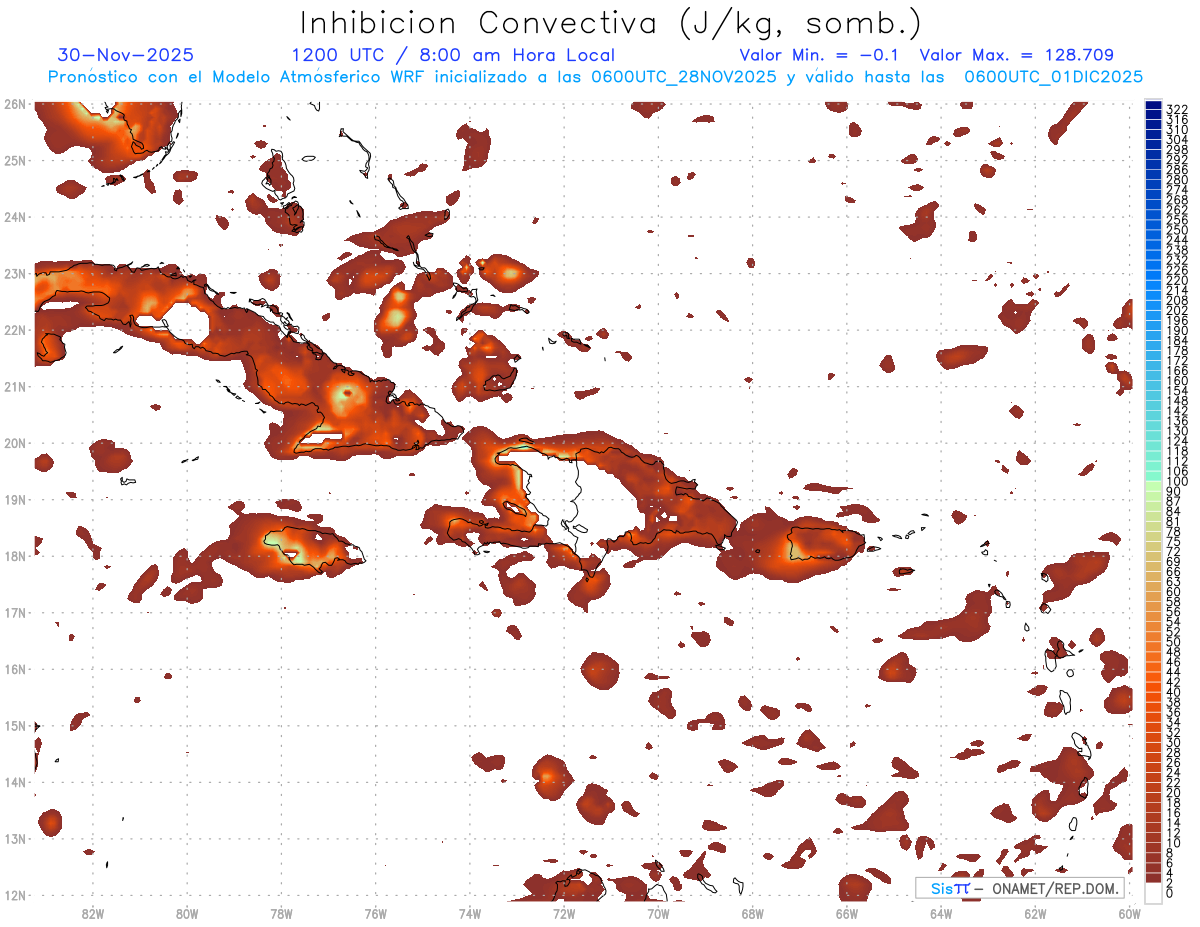Click the '13N' latitude label

tap(14, 838)
